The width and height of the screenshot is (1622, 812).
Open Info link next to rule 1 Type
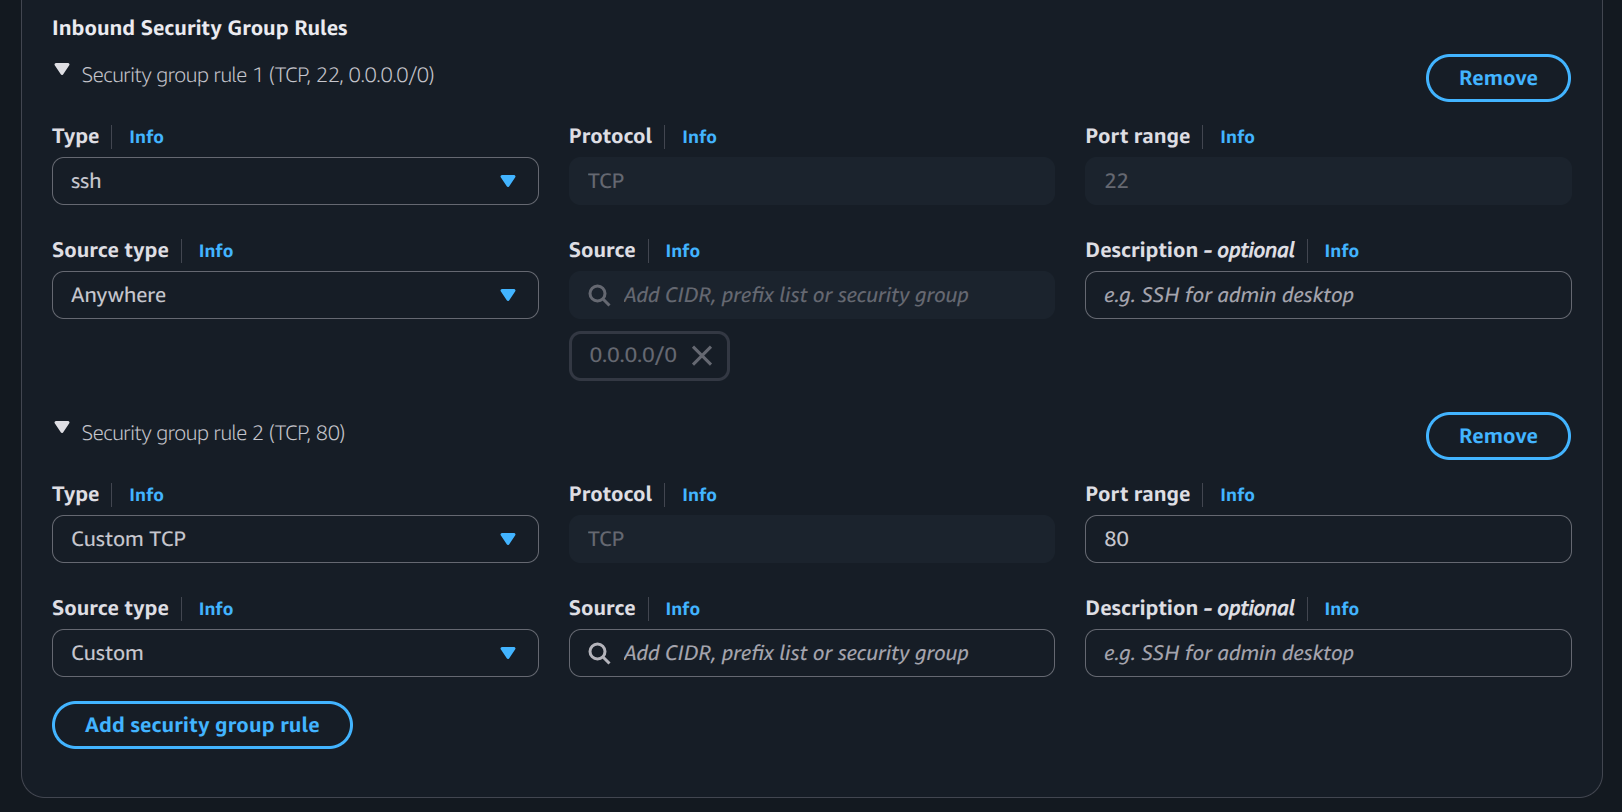[146, 137]
